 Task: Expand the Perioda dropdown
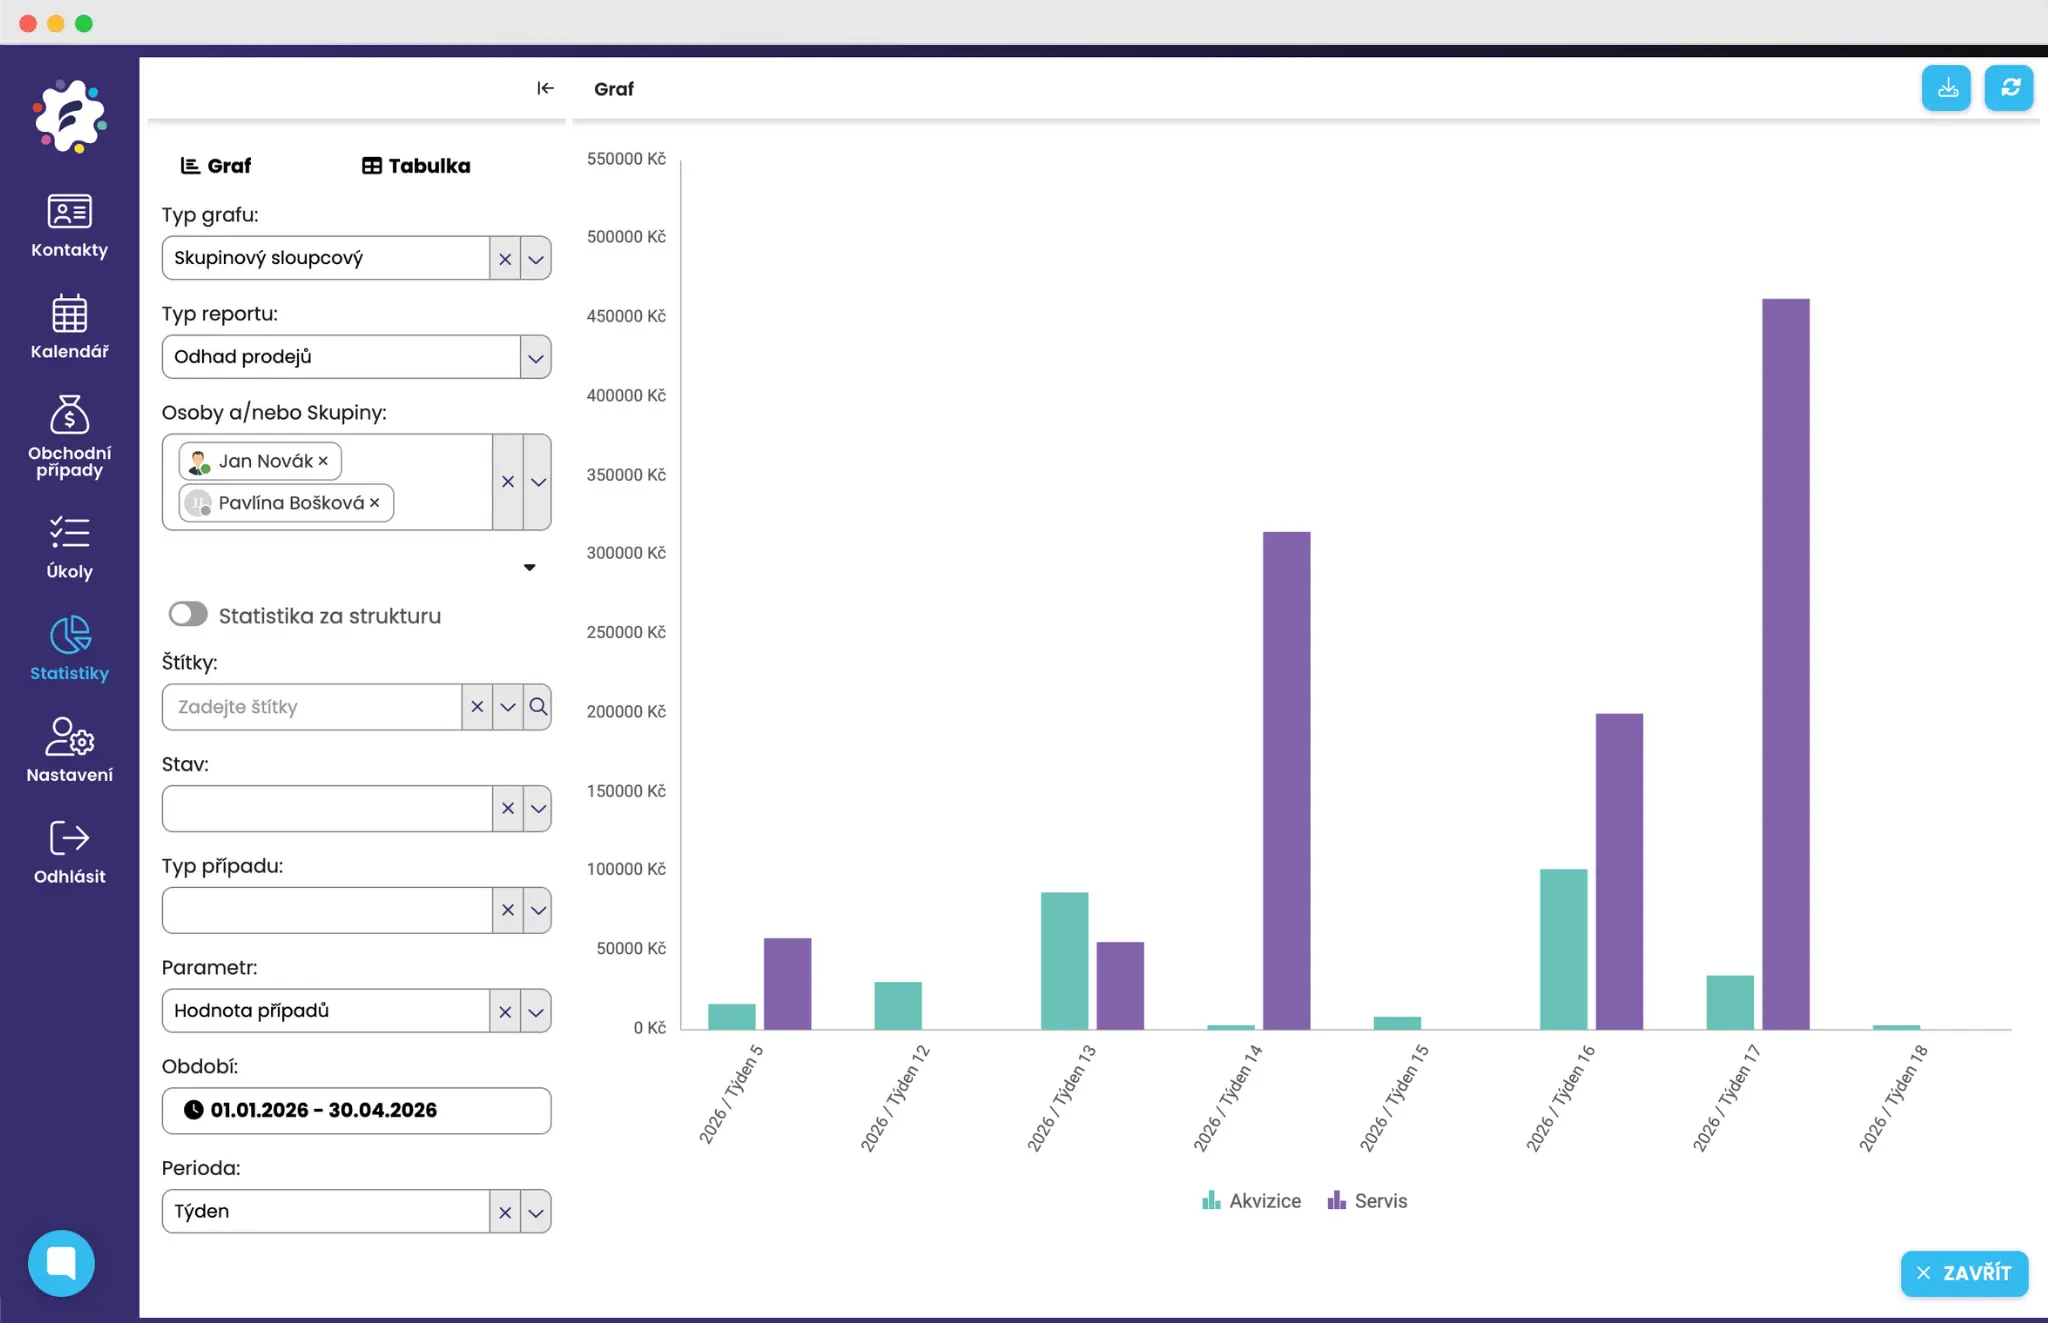click(536, 1212)
